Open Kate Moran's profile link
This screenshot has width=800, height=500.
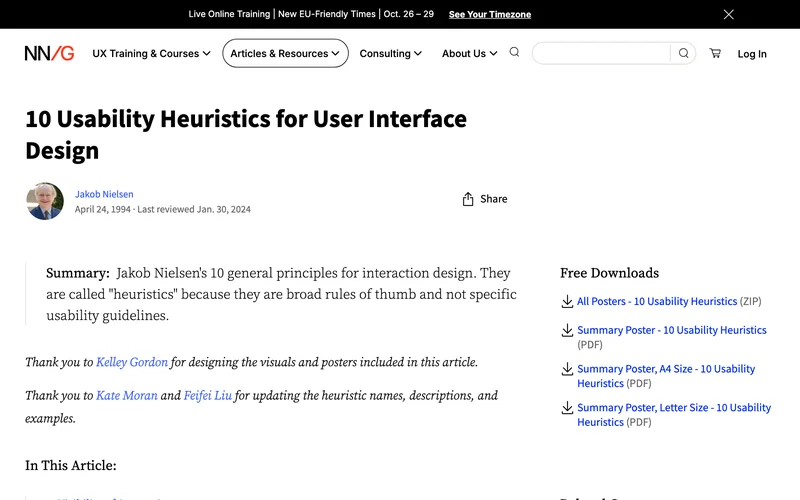pyautogui.click(x=127, y=395)
